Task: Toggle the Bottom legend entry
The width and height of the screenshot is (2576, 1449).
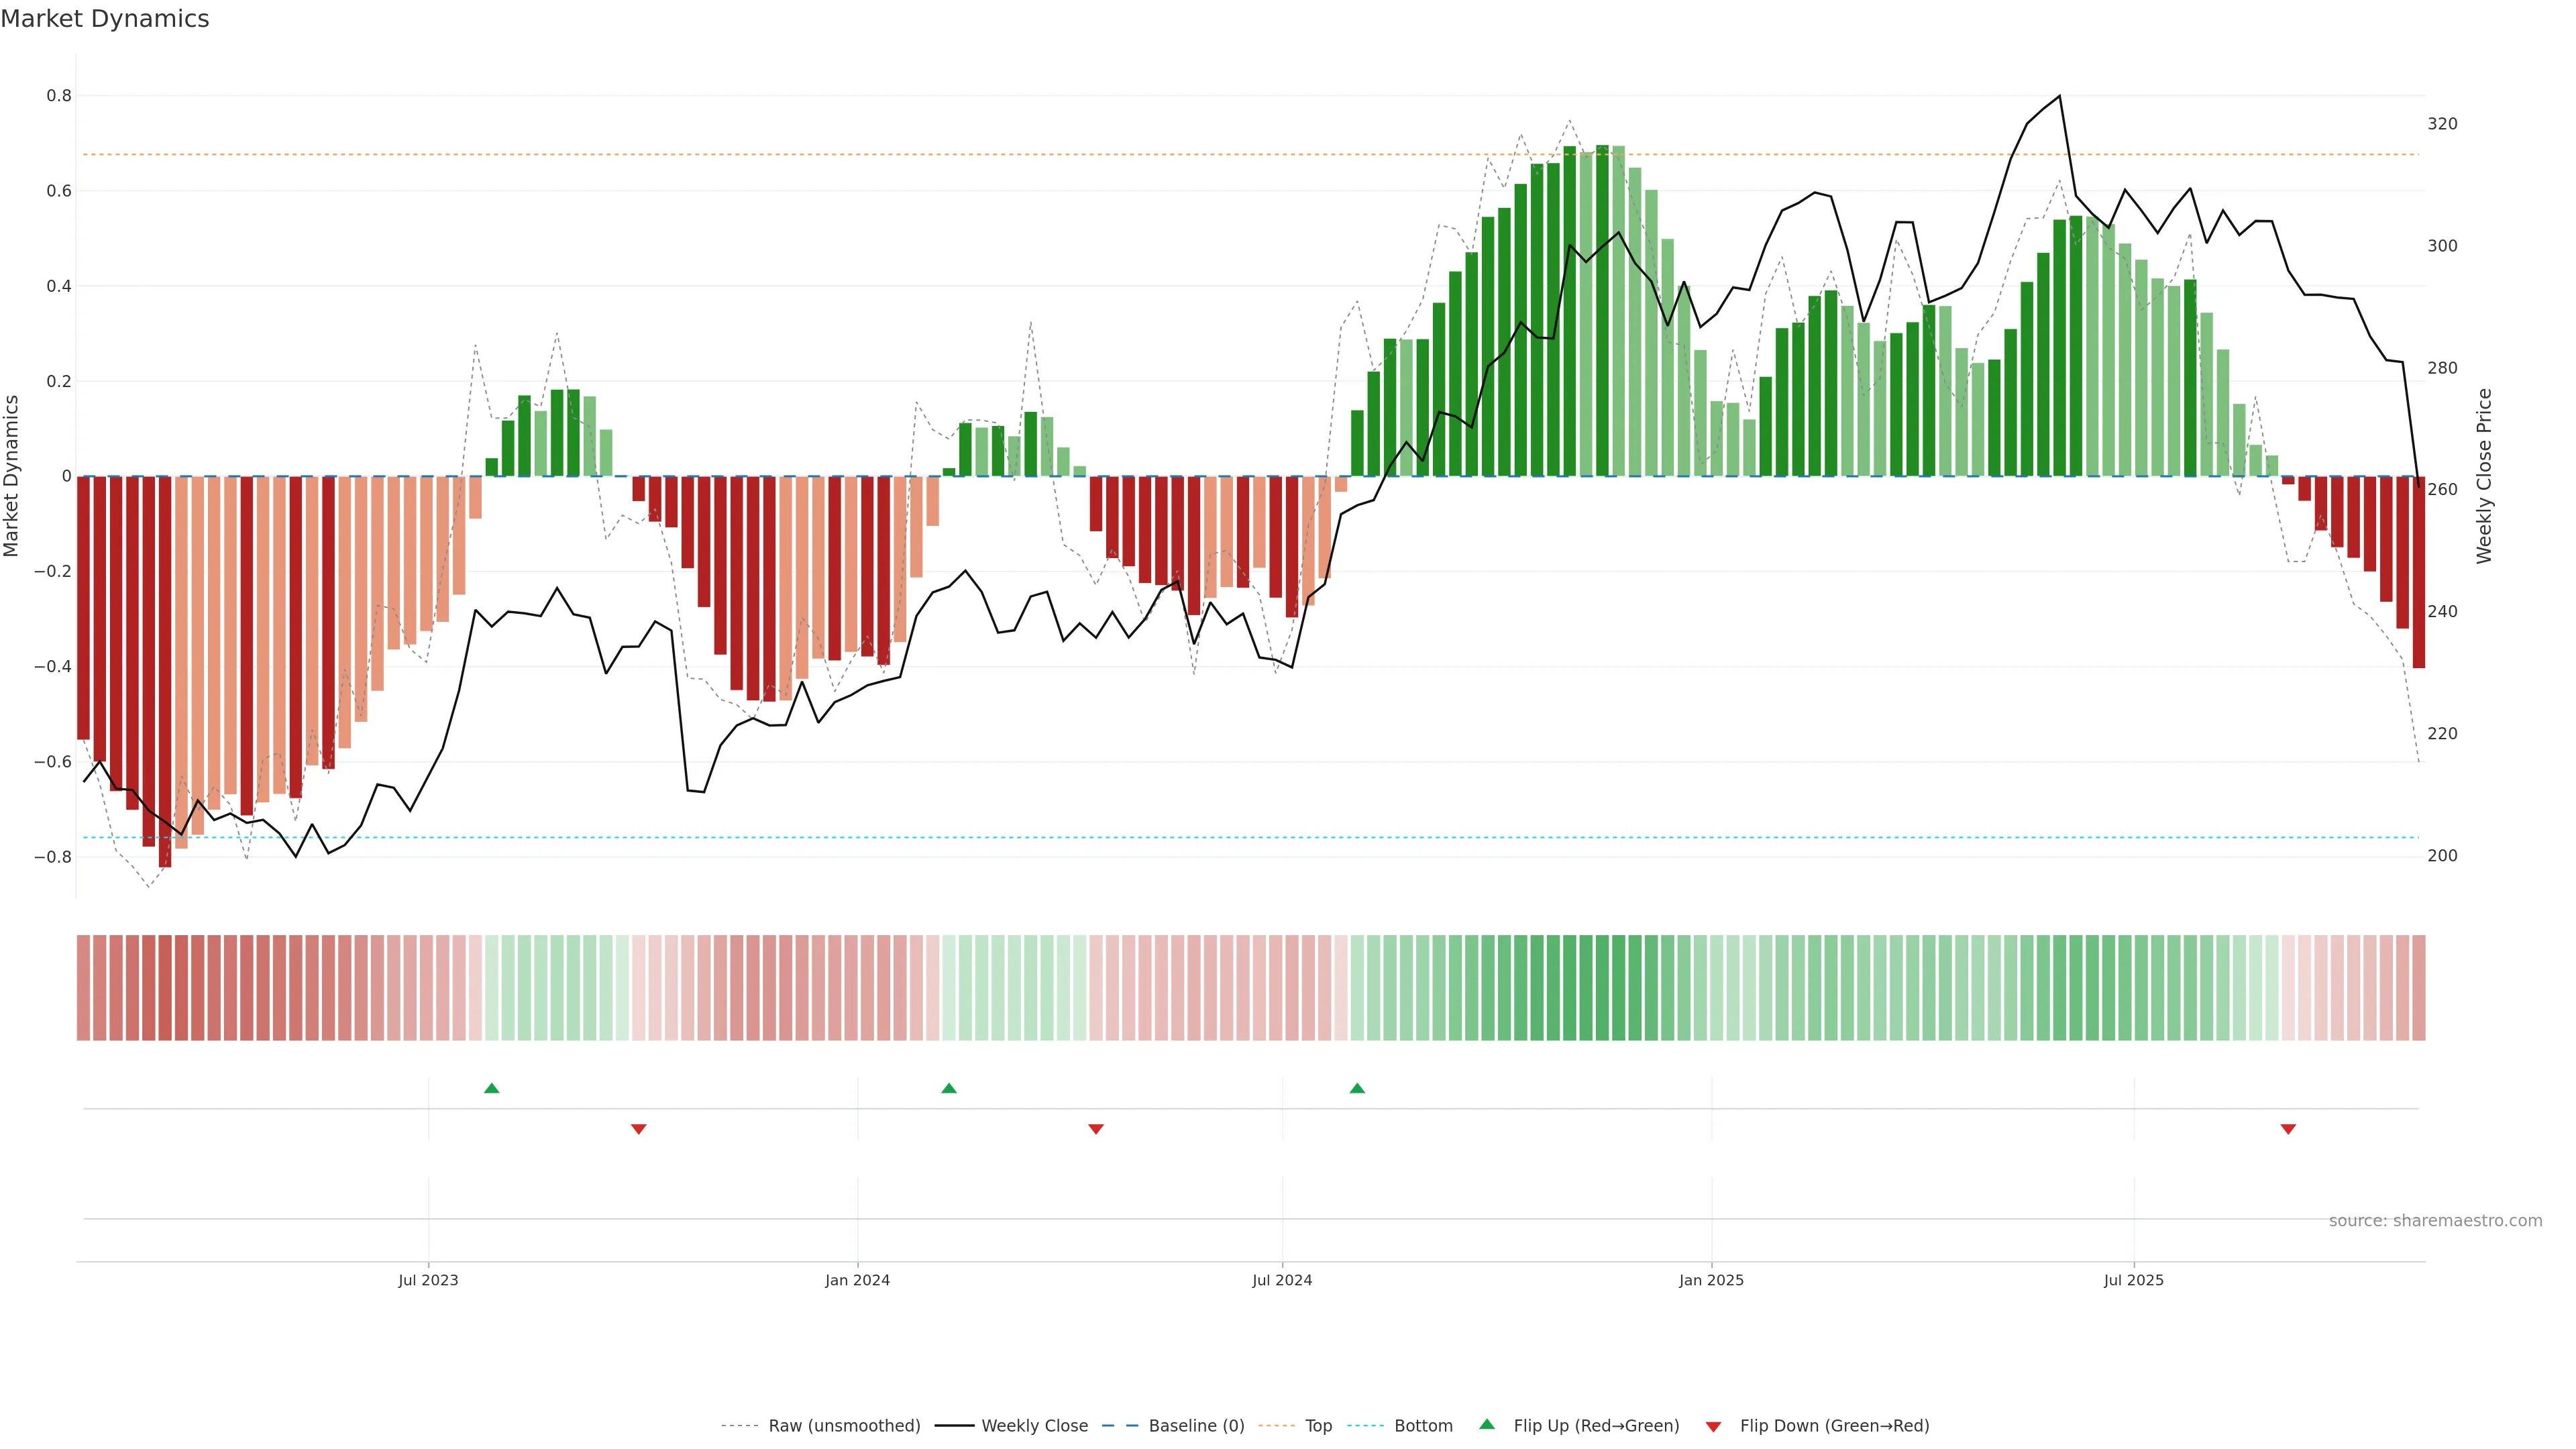Action: (x=1423, y=1426)
